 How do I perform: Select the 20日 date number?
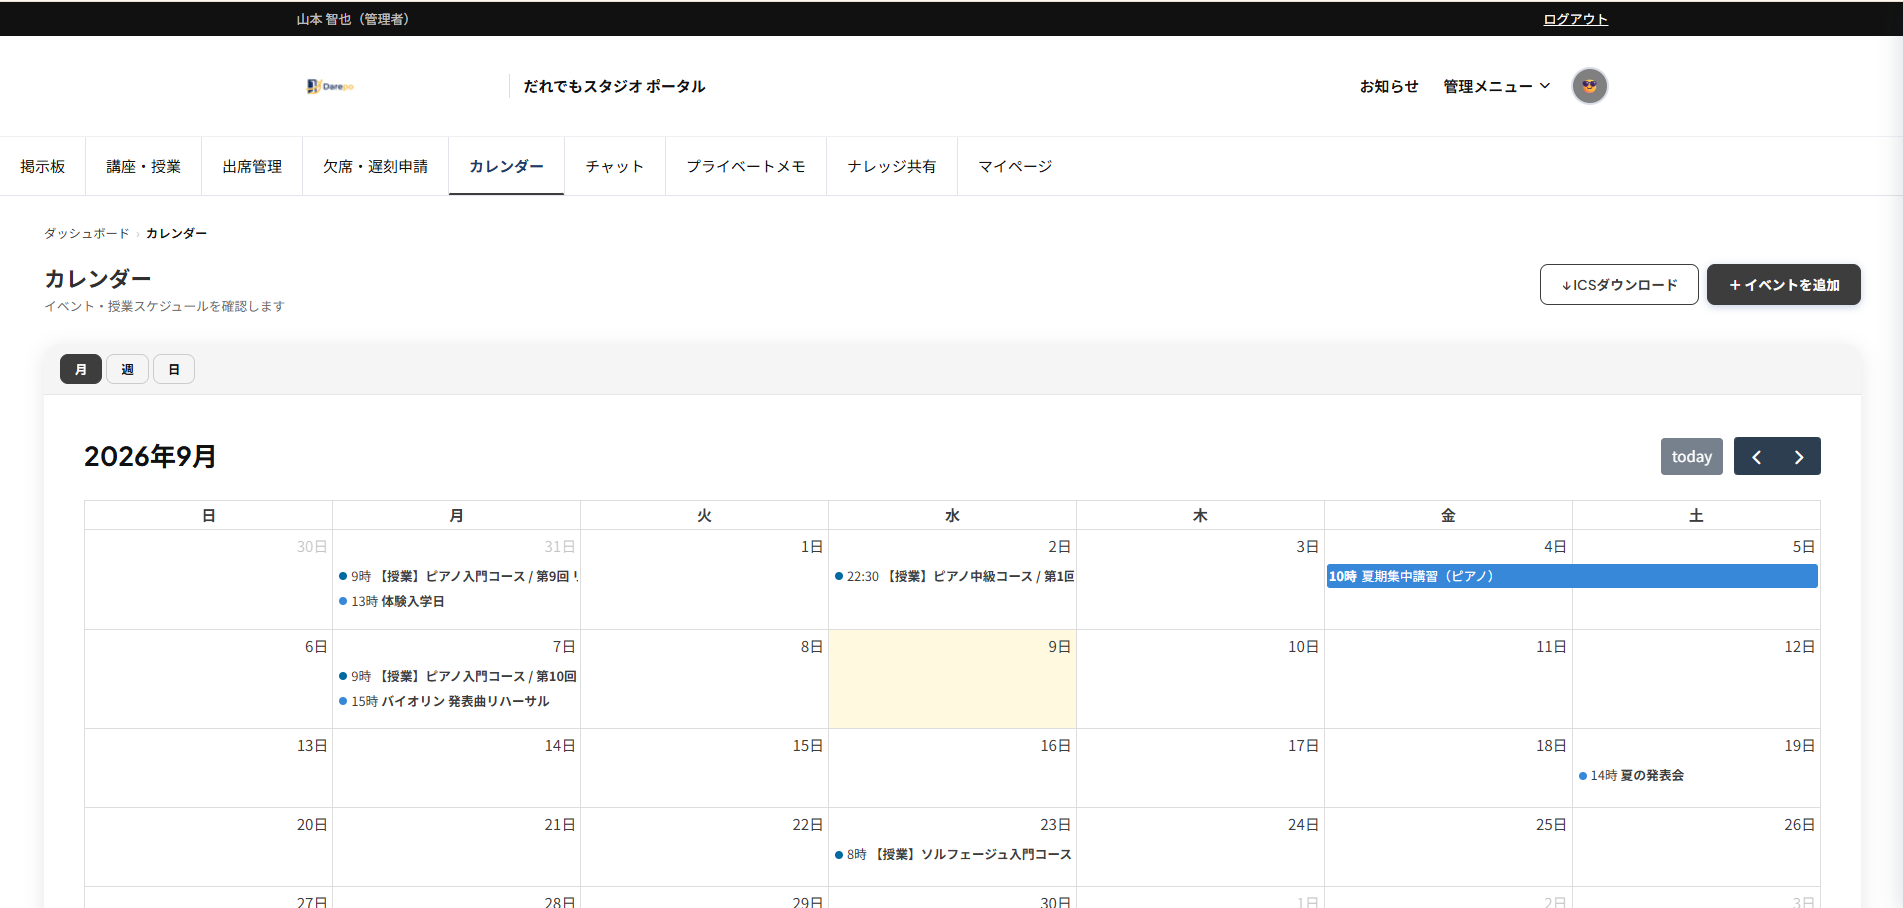(x=312, y=825)
